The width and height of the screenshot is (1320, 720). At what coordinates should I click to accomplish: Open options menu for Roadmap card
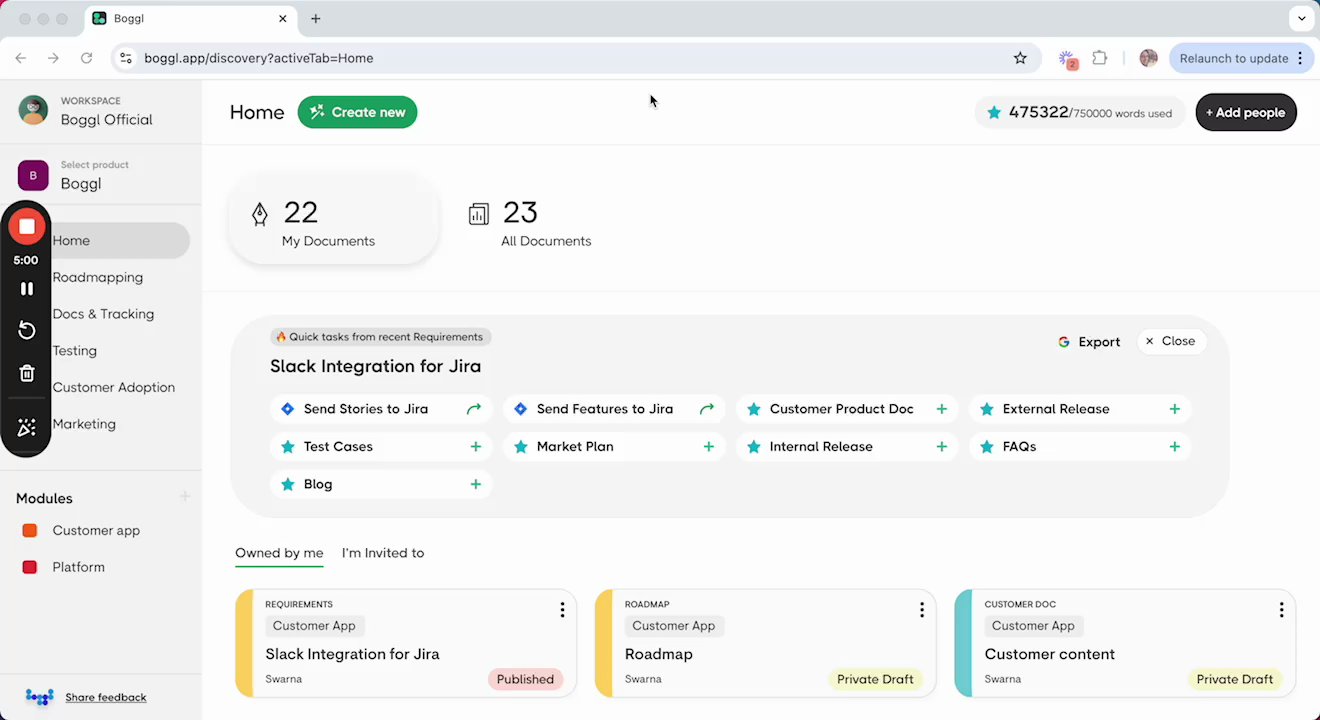pyautogui.click(x=922, y=610)
